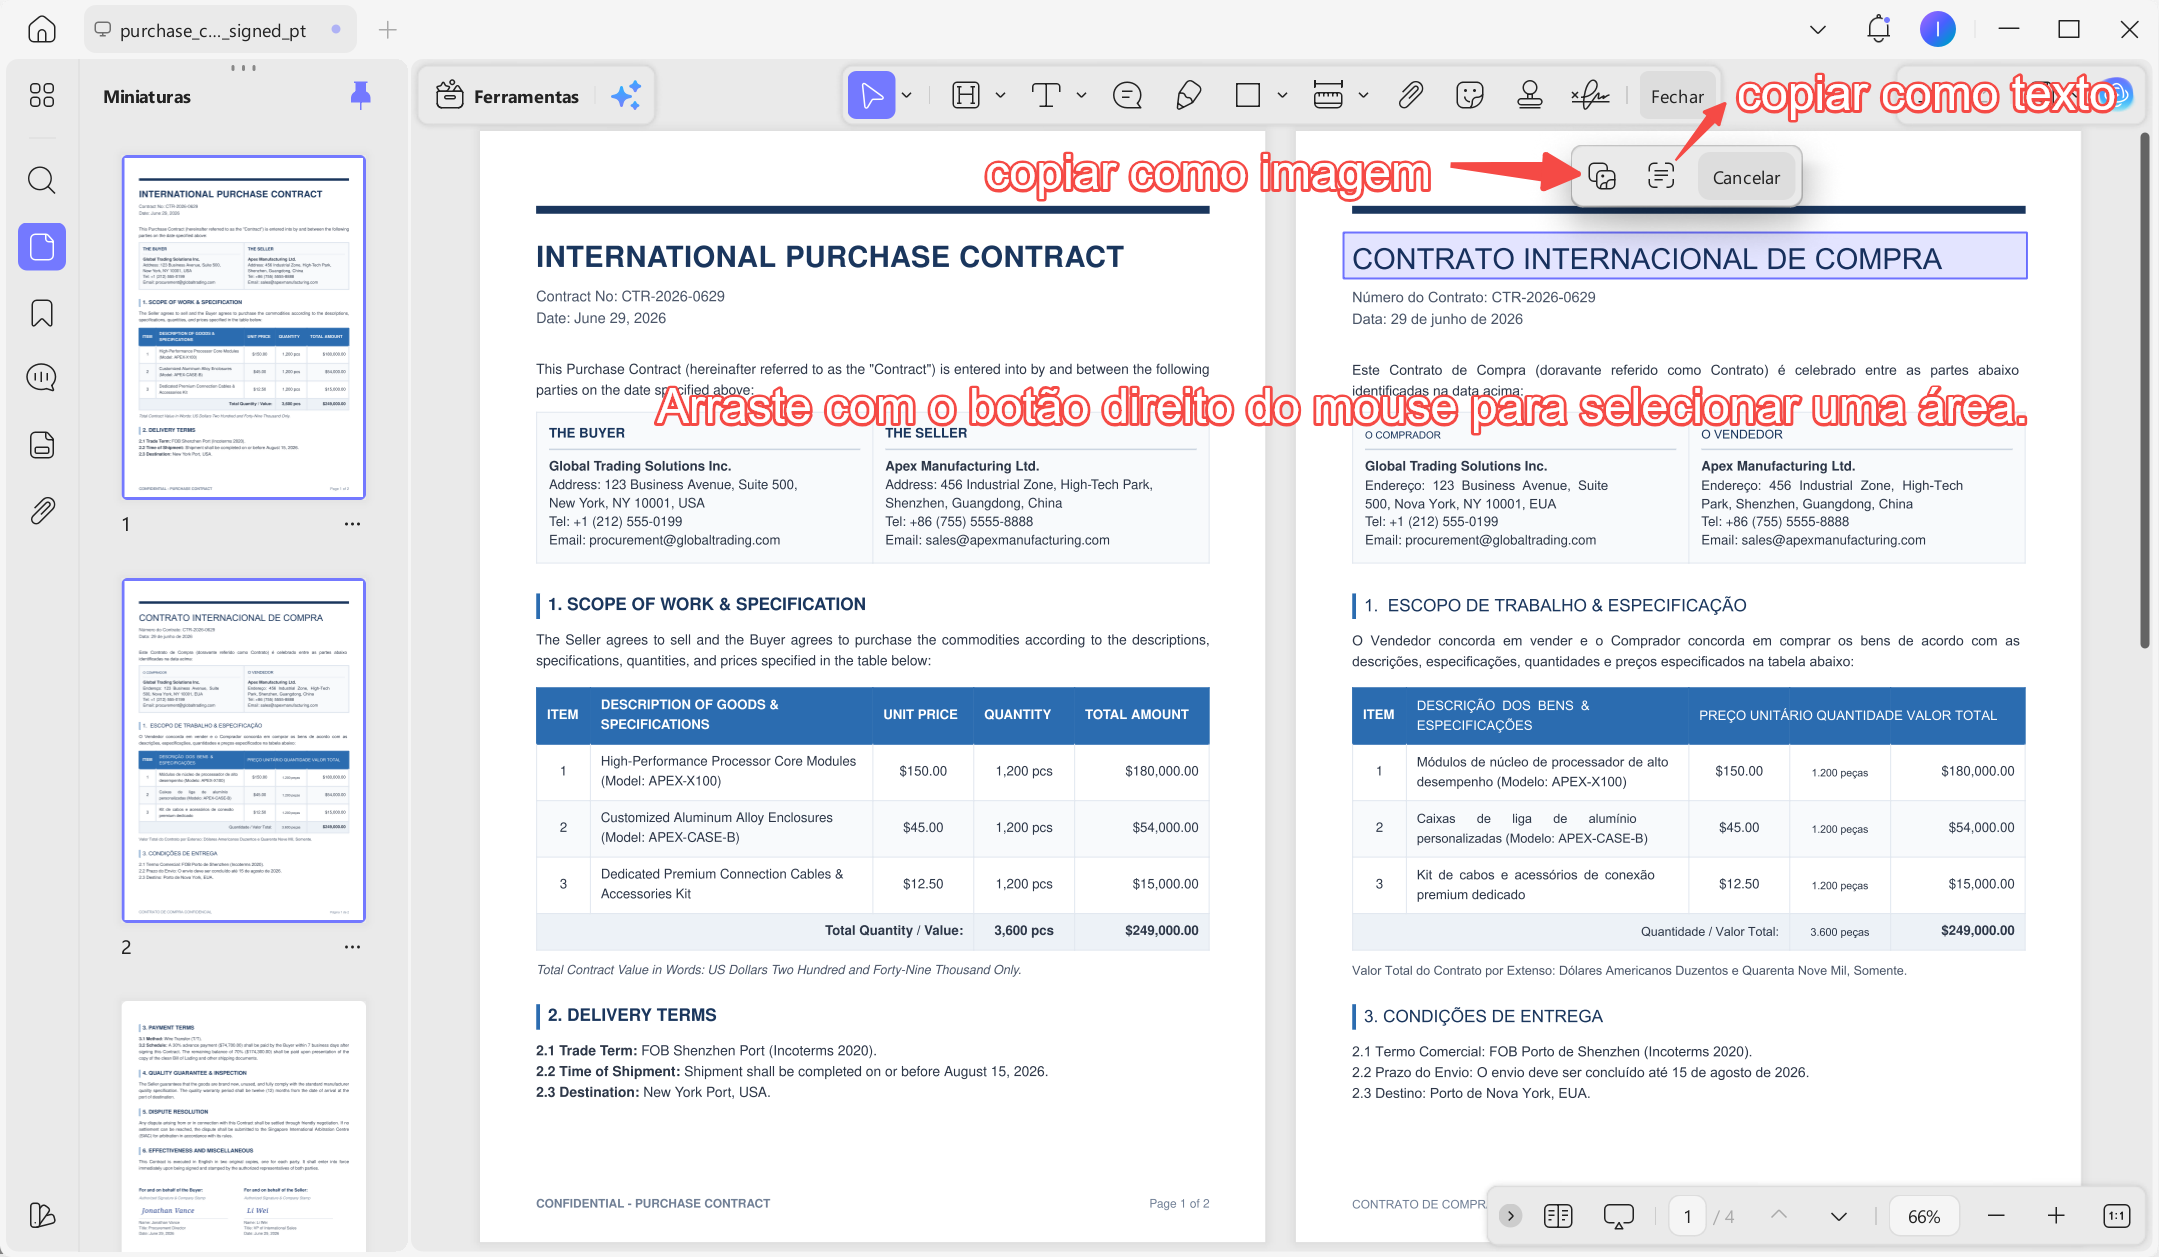2159x1257 pixels.
Task: Select the measure ruler tool
Action: click(x=1328, y=96)
